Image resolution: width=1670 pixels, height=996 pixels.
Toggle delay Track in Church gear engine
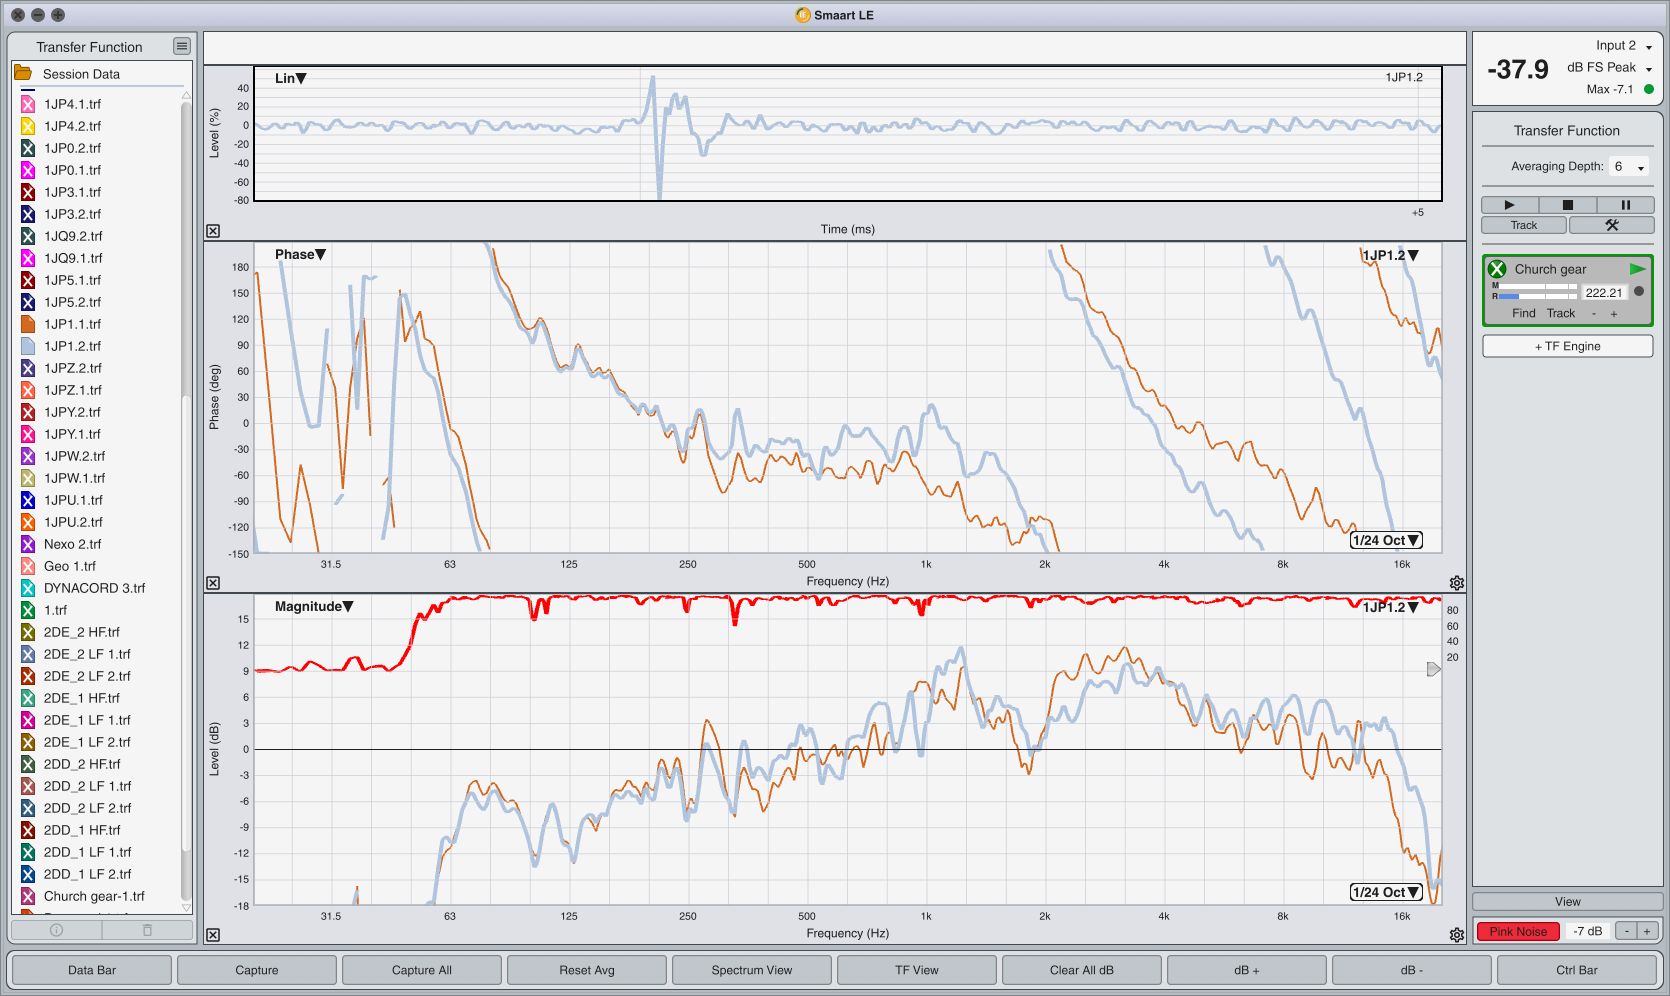tap(1561, 313)
